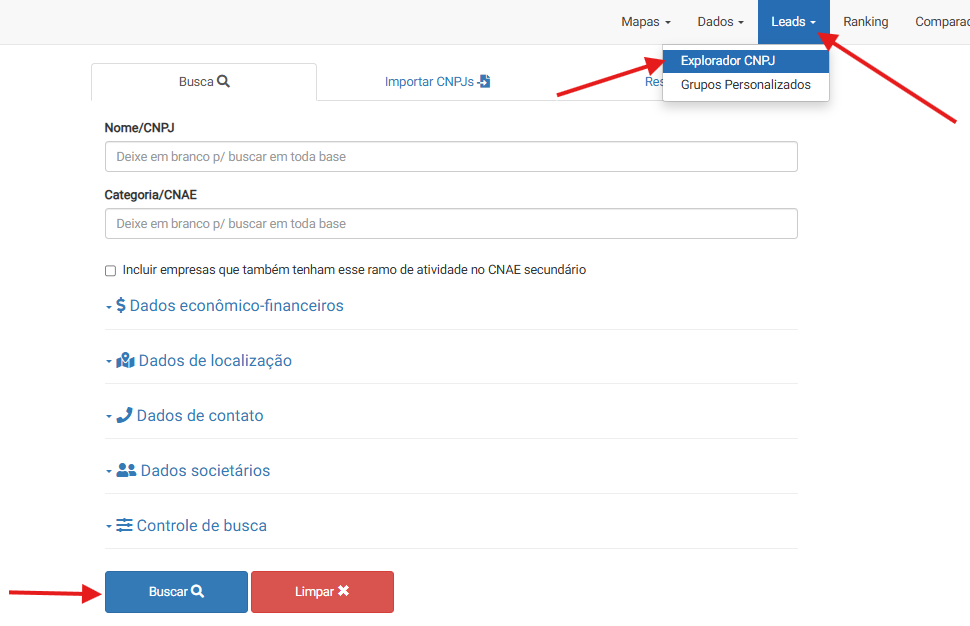
Task: Click the magnifier icon on Busca tab
Action: point(223,82)
